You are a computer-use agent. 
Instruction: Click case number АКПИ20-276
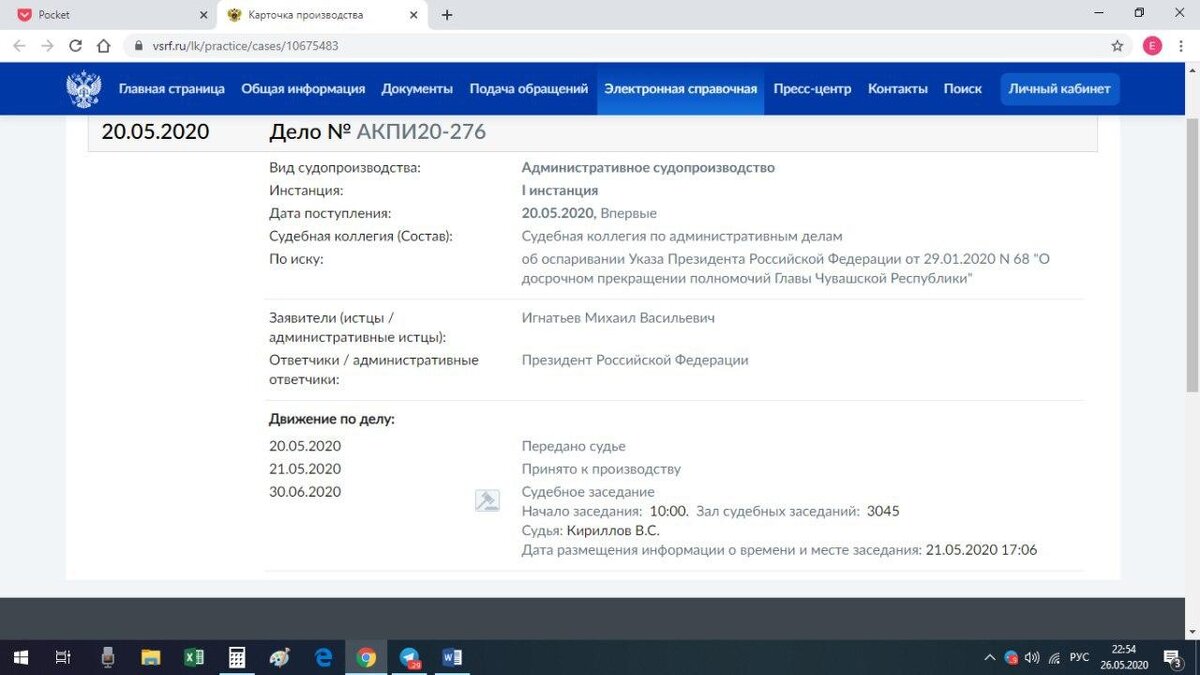pos(421,132)
